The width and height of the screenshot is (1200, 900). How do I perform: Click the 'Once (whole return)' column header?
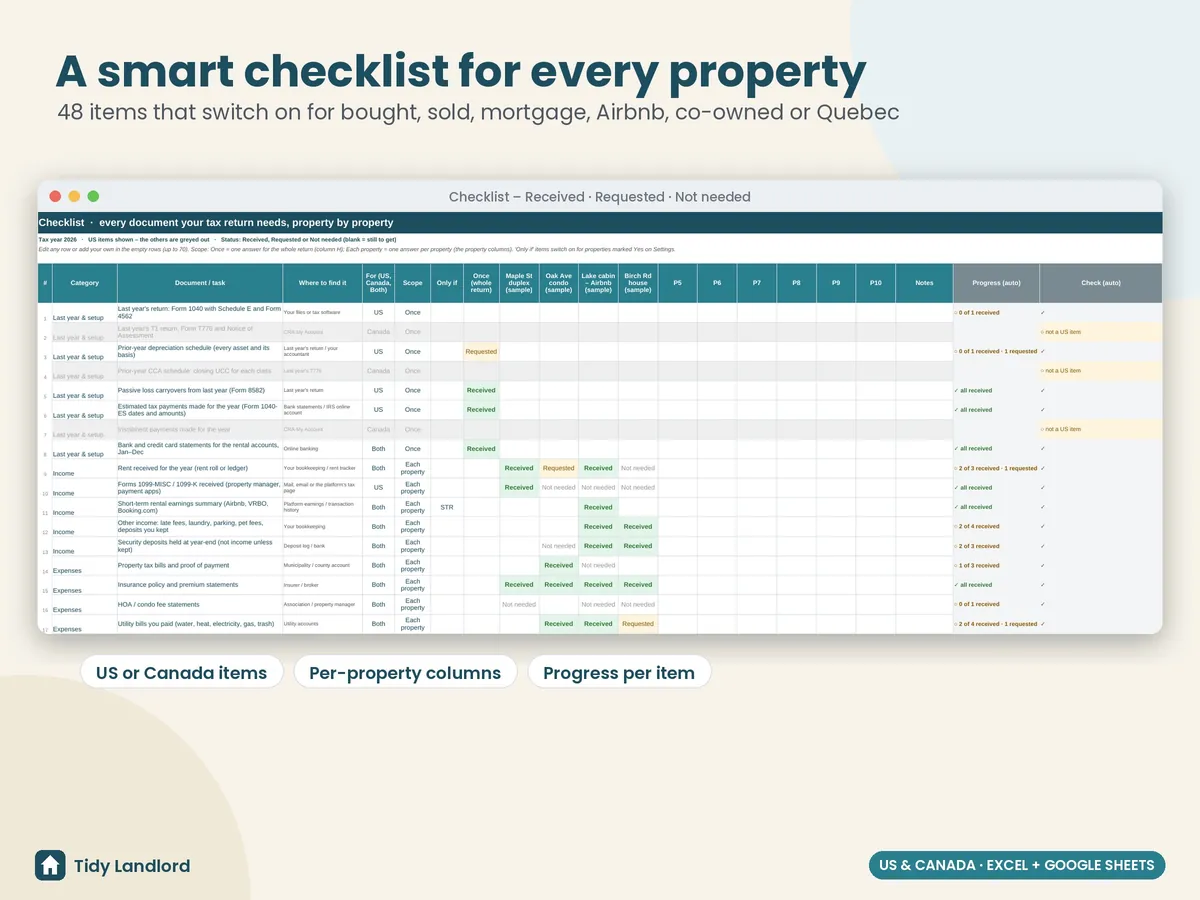481,283
